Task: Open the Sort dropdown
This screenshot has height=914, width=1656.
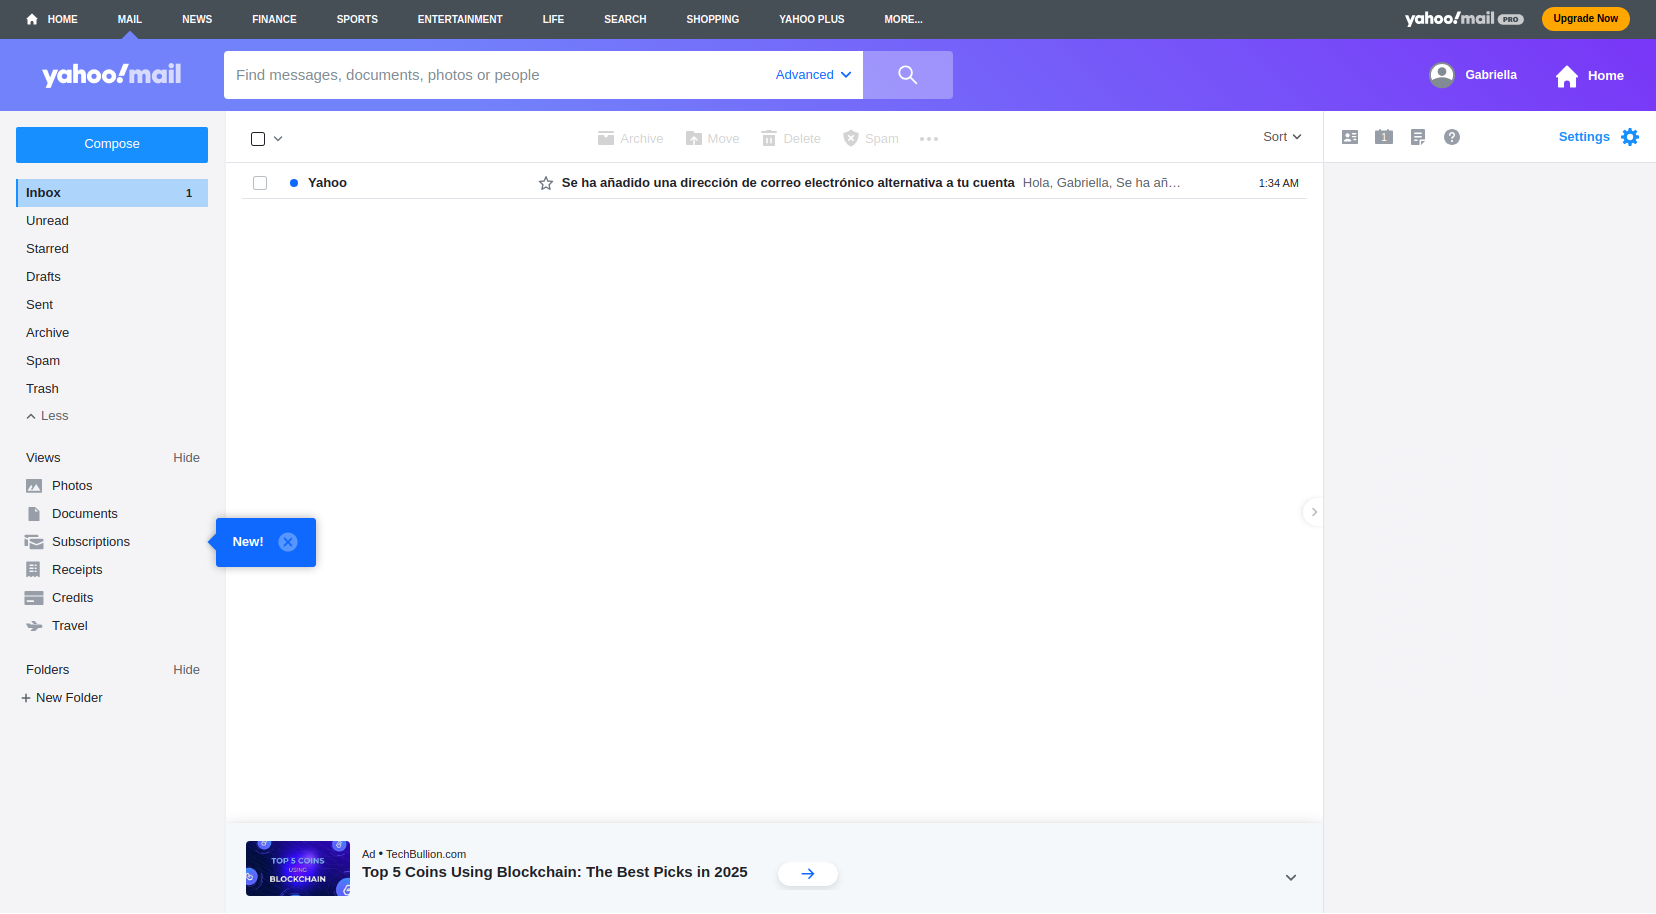Action: coord(1282,137)
